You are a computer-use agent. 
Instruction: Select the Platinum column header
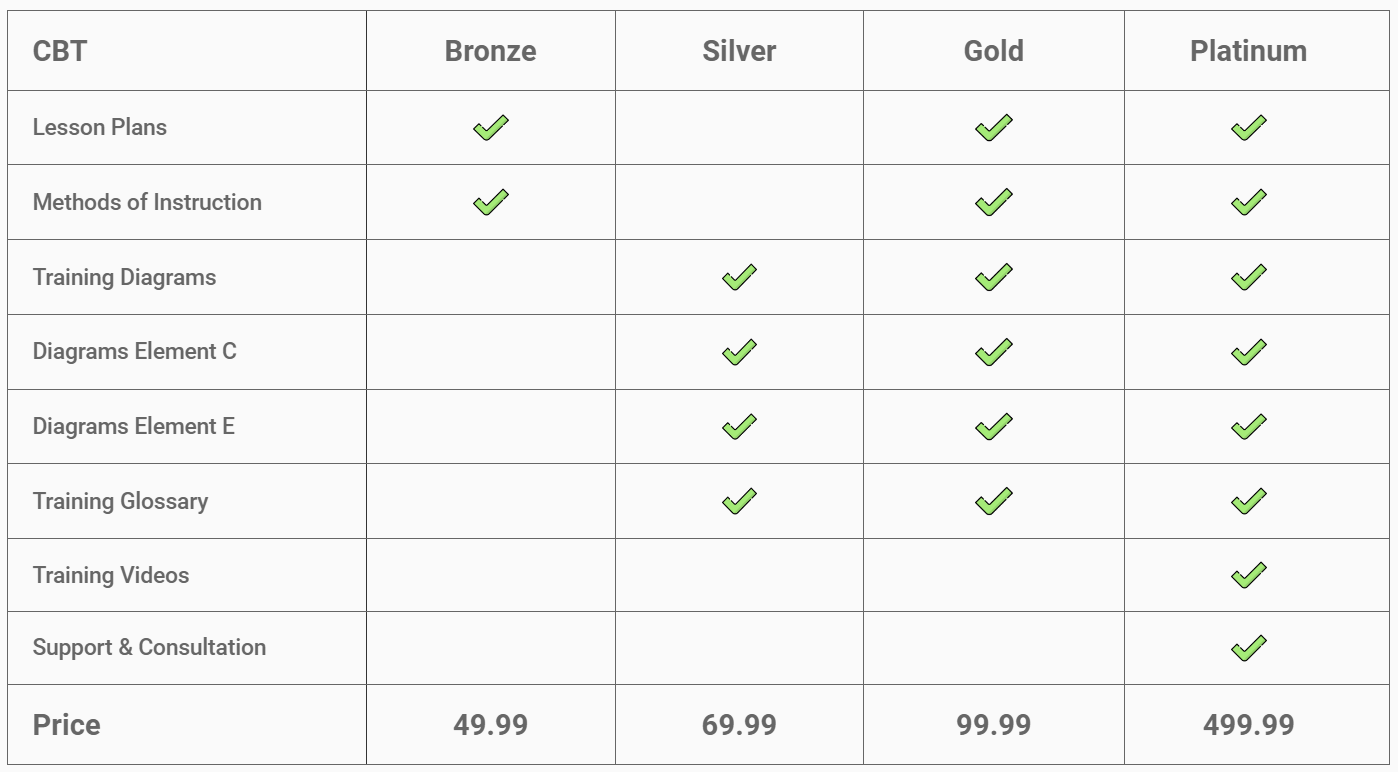click(1249, 51)
